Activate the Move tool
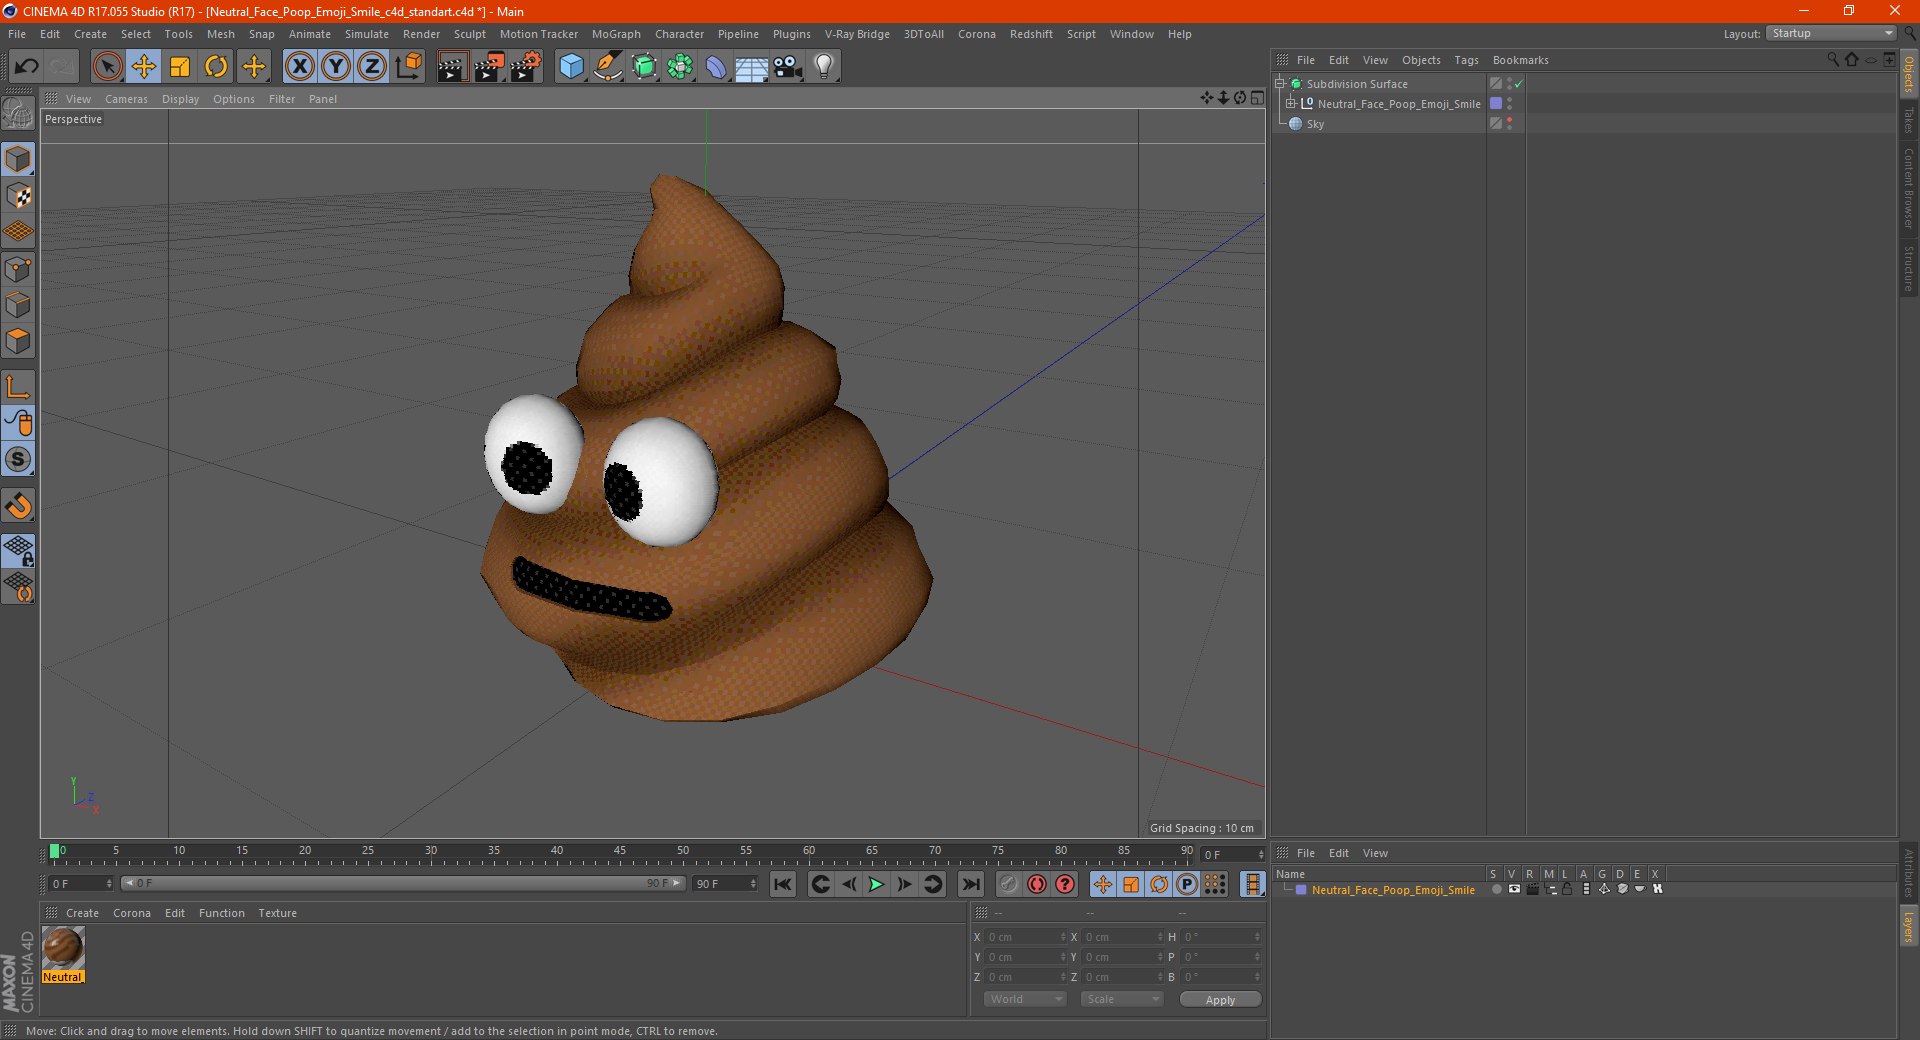 tap(143, 67)
